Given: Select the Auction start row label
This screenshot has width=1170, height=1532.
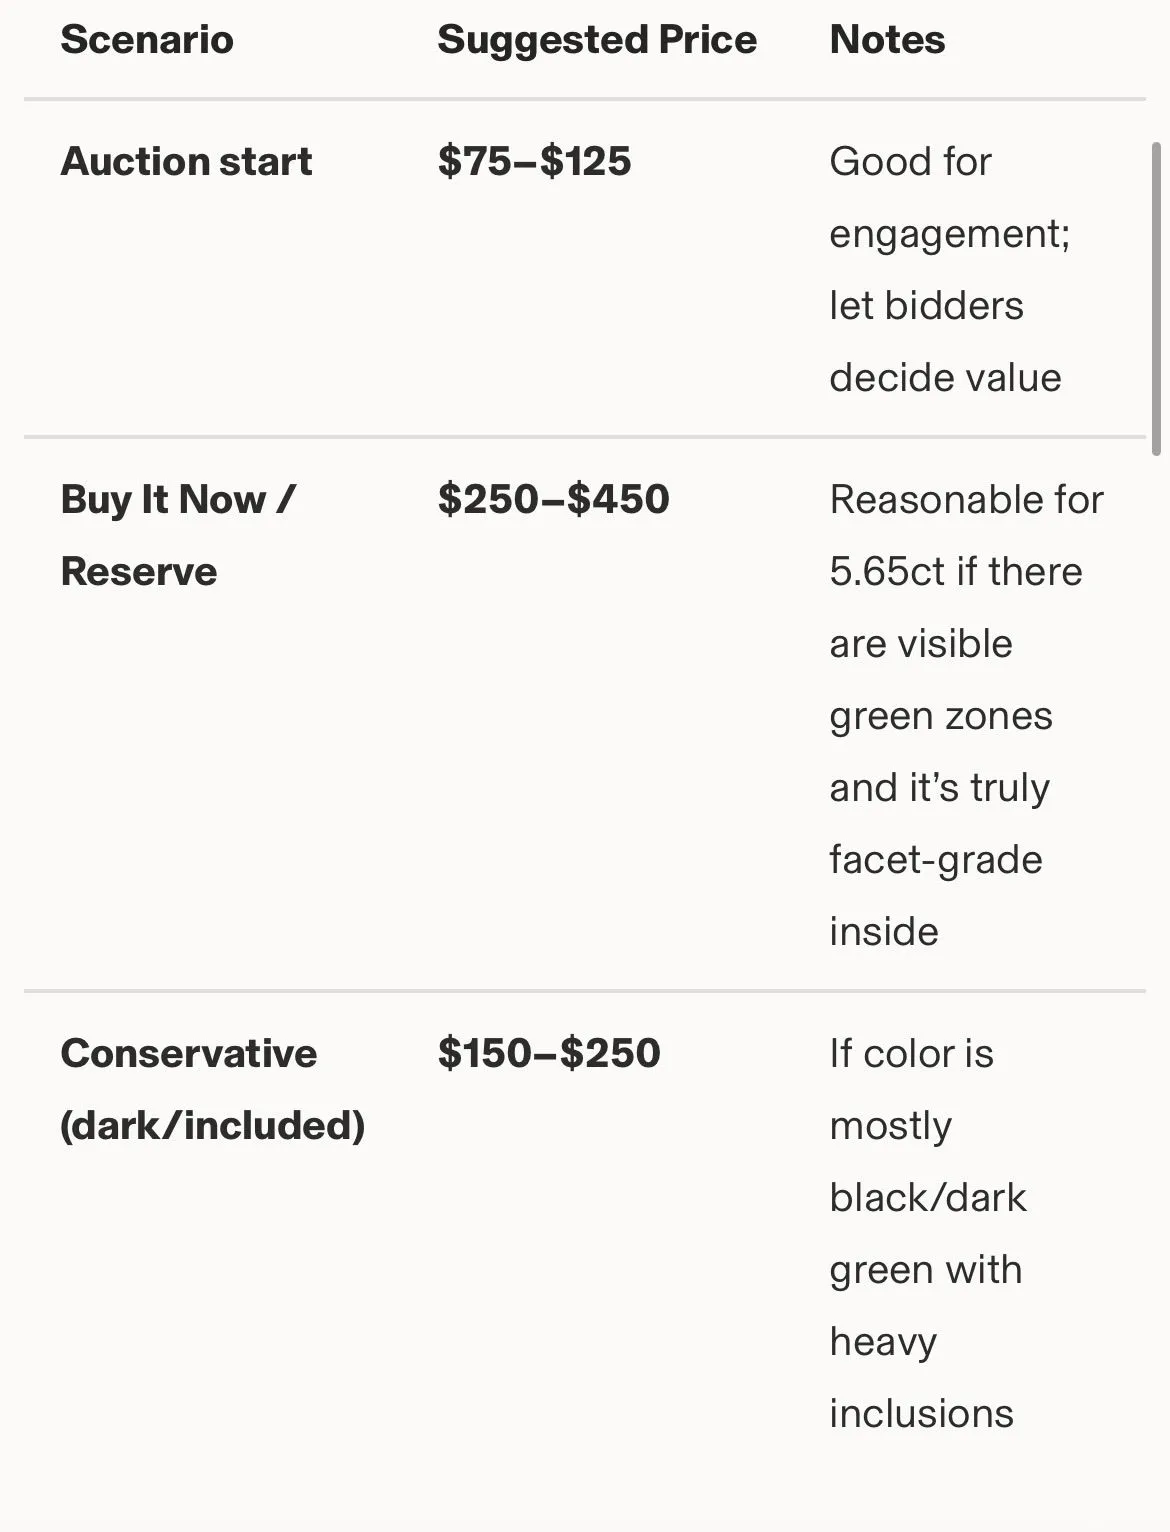Looking at the screenshot, I should click(x=186, y=161).
